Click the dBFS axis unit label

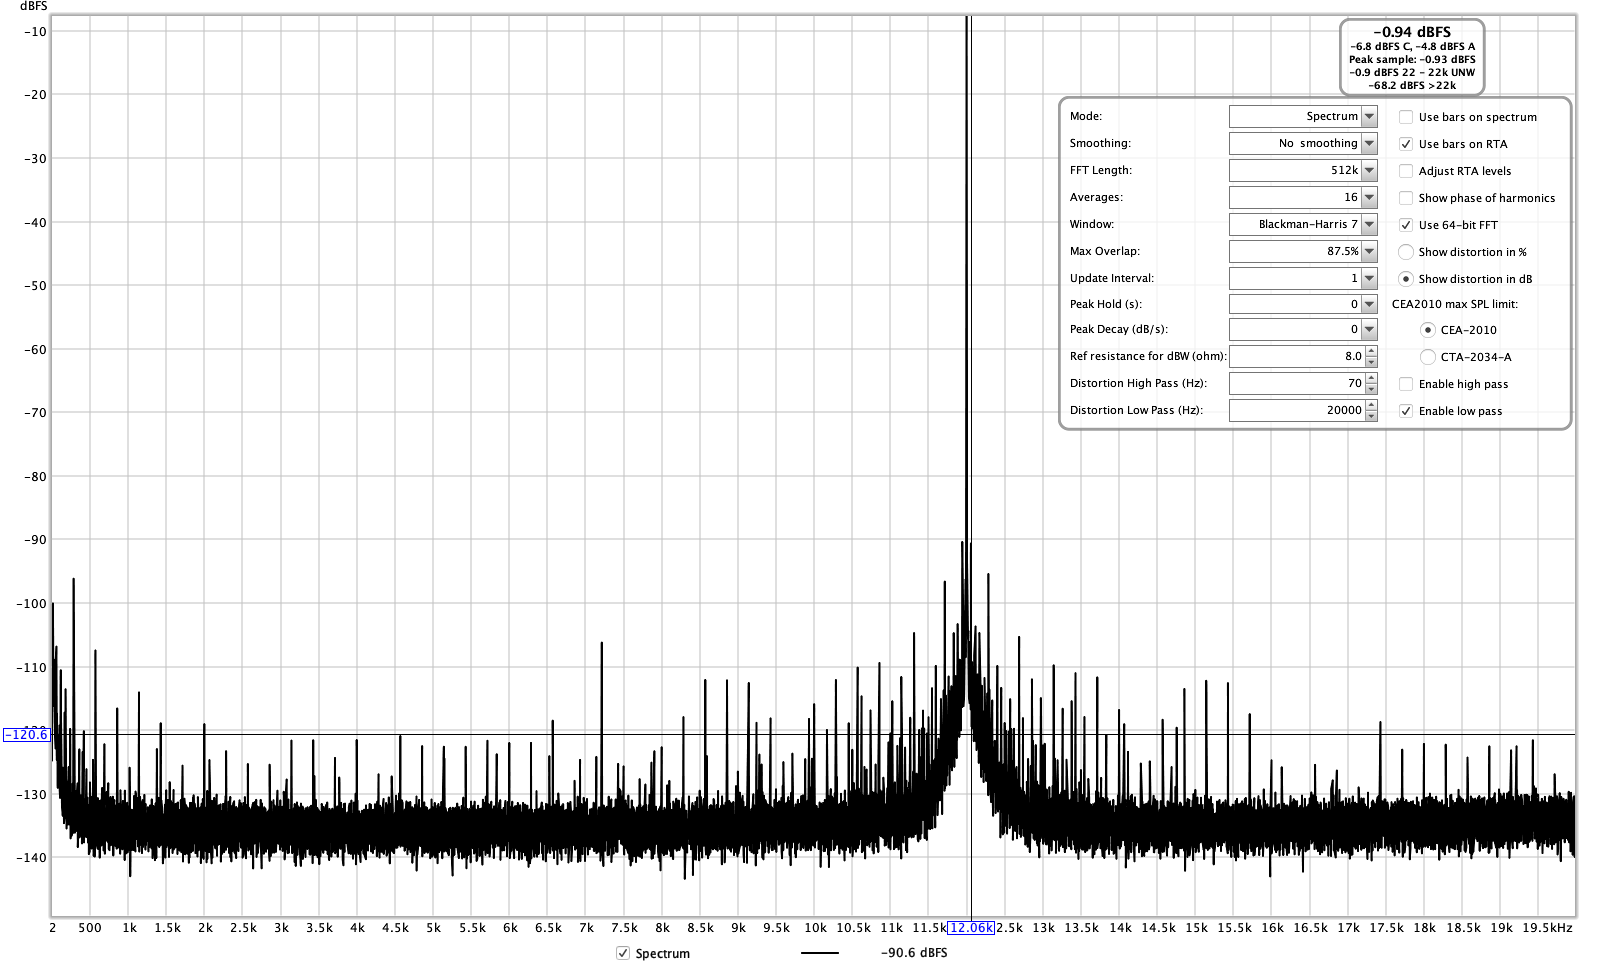[33, 6]
